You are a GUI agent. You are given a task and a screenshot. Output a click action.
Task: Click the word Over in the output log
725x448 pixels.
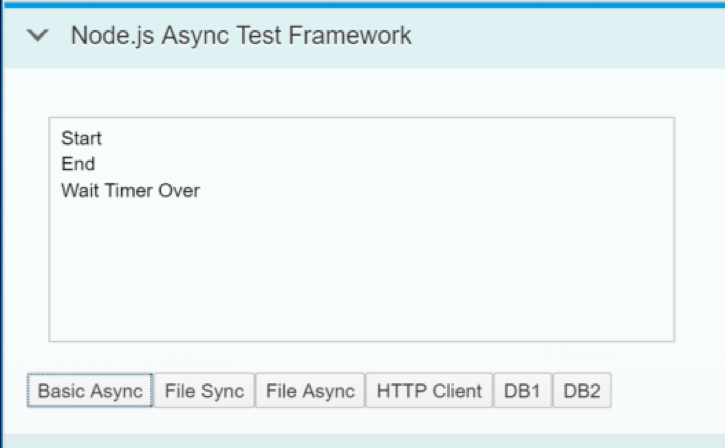(179, 190)
